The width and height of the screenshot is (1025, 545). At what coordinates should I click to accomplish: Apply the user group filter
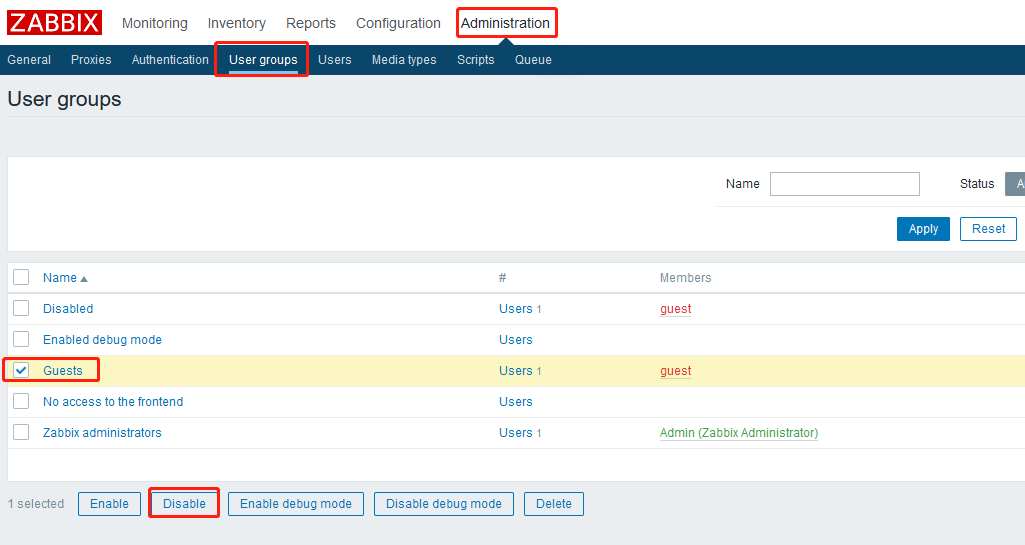click(x=923, y=229)
